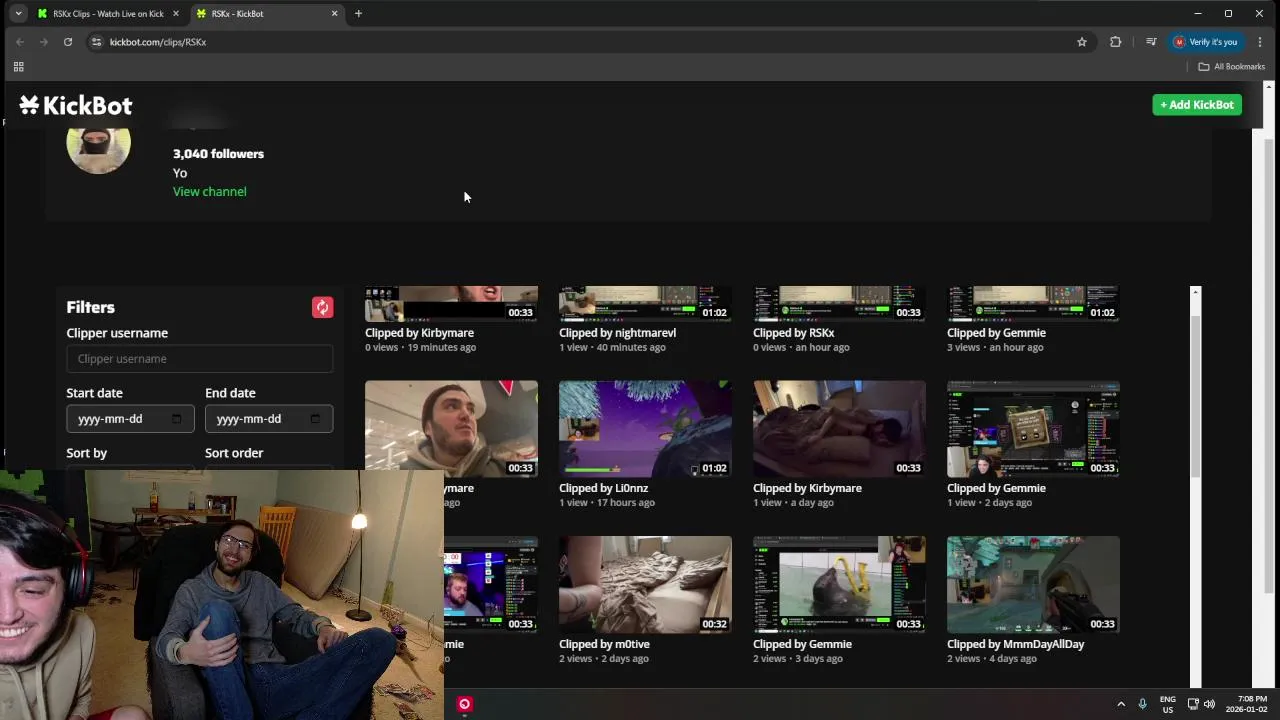Image resolution: width=1280 pixels, height=720 pixels.
Task: Click the clips list scroll up arrow
Action: (1195, 292)
